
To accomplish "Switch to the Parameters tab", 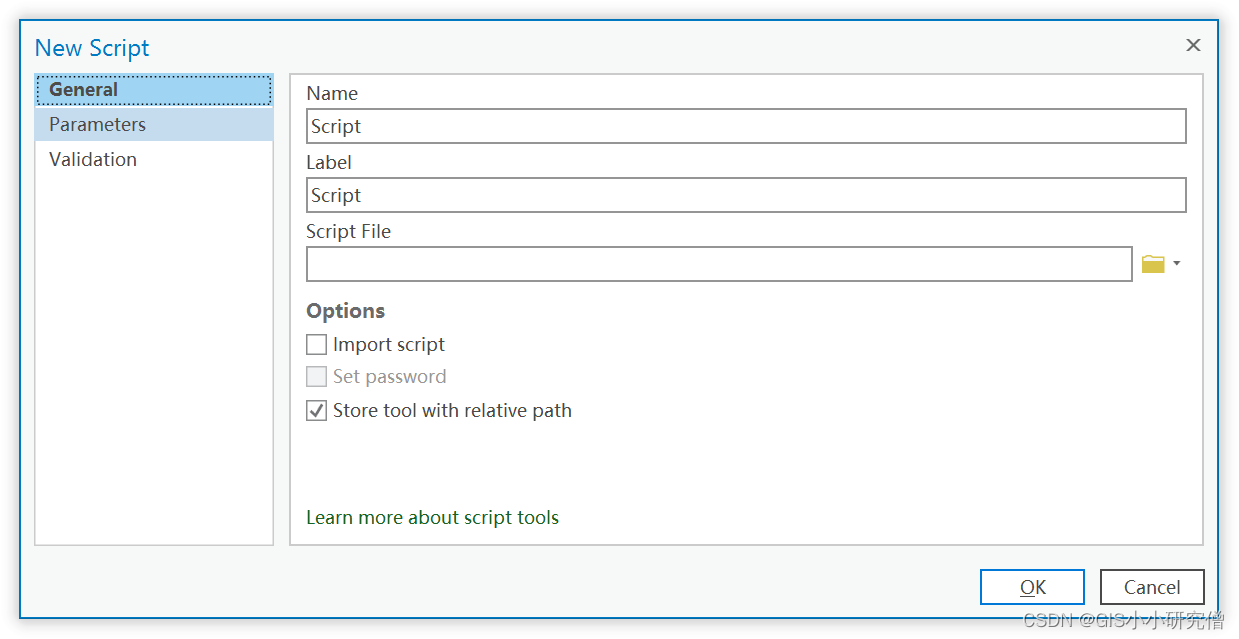I will click(x=97, y=124).
